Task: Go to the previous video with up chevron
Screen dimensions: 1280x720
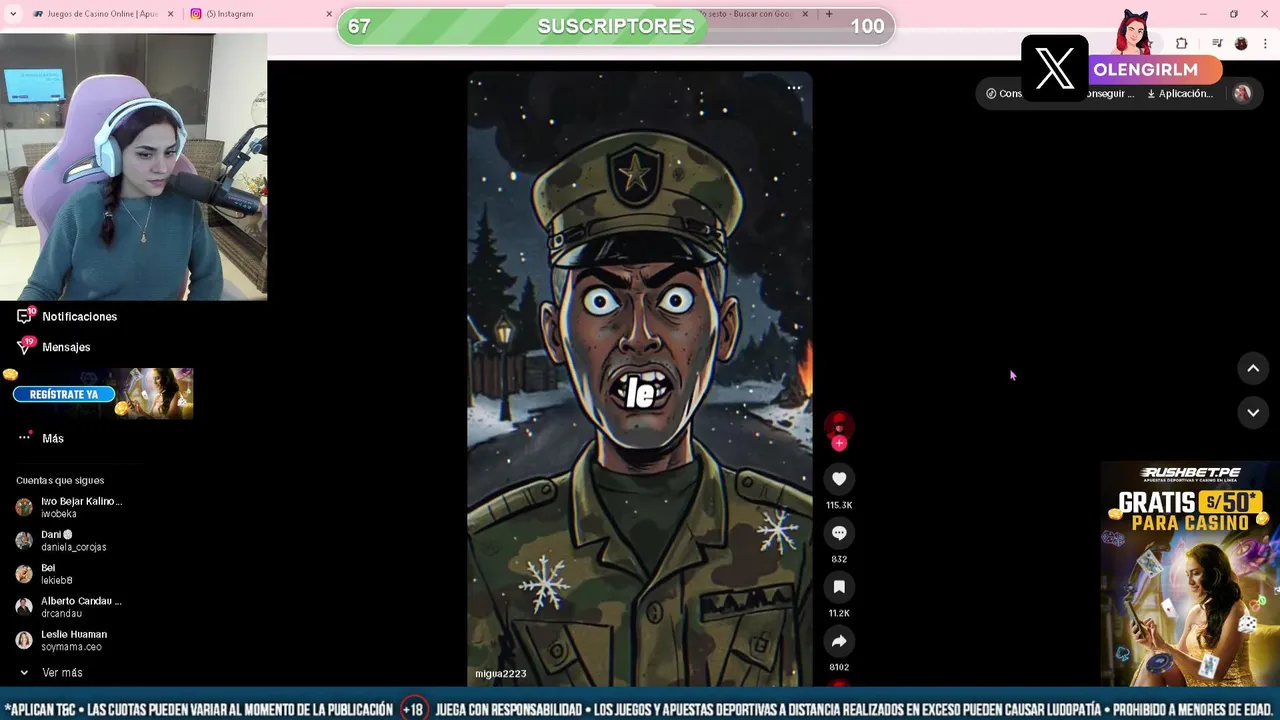Action: 1253,368
